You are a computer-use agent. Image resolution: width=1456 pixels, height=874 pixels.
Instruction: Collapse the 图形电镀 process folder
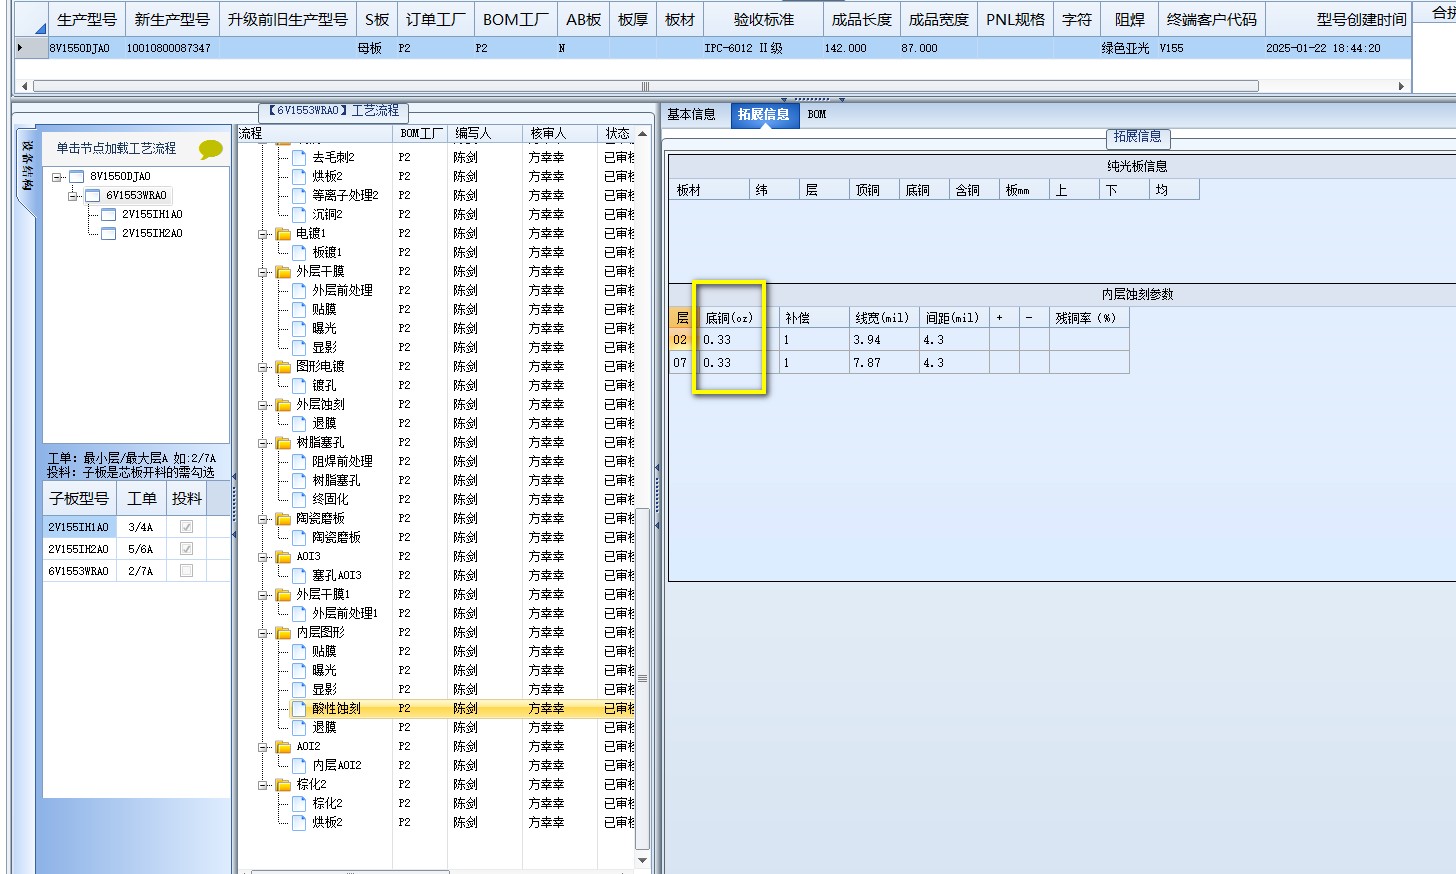(x=263, y=367)
